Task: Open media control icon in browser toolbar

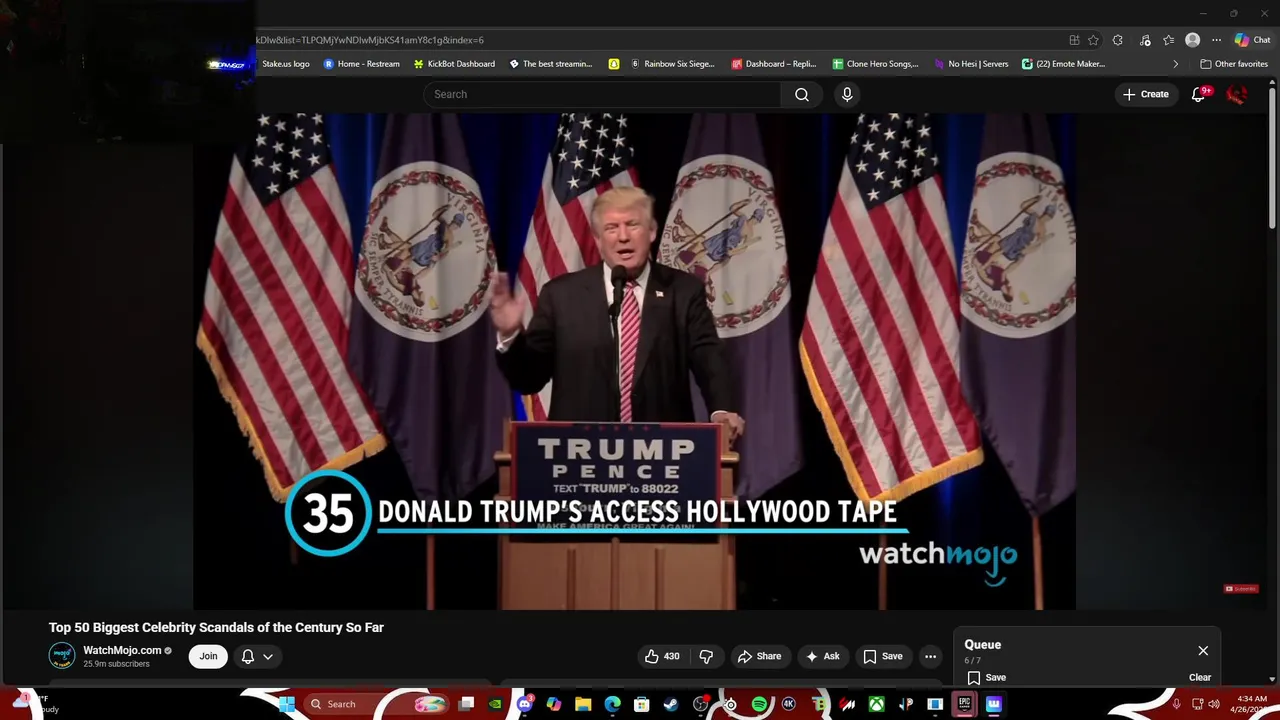Action: pos(1145,40)
